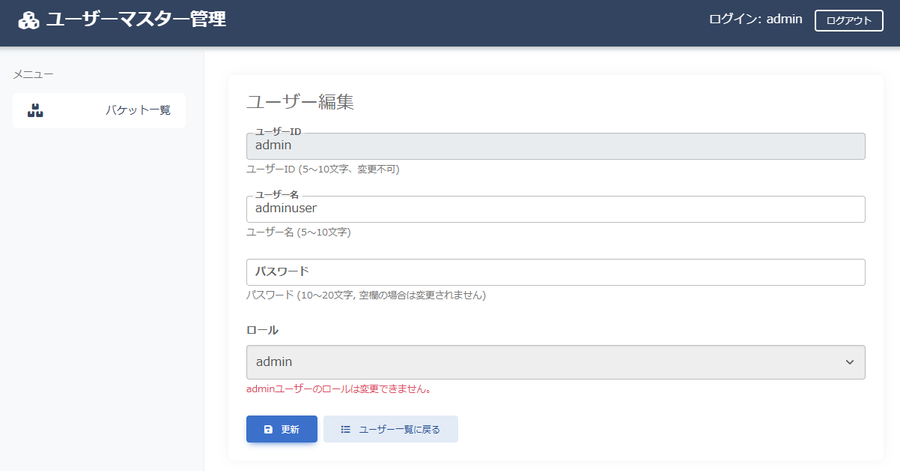Image resolution: width=900 pixels, height=471 pixels.
Task: Click the ログイン: admin text
Action: (x=755, y=20)
